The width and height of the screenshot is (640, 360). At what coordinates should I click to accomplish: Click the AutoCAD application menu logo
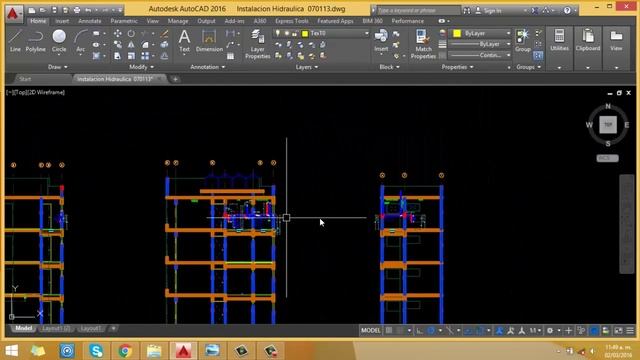point(14,13)
